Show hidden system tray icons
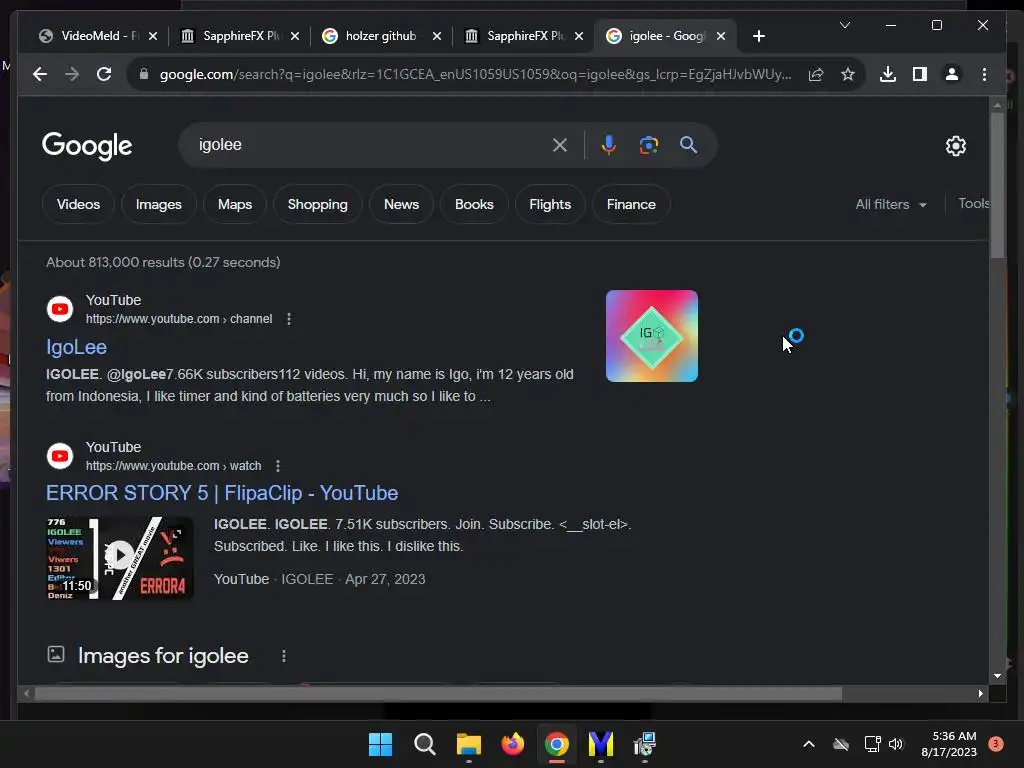The image size is (1024, 768). (808, 744)
